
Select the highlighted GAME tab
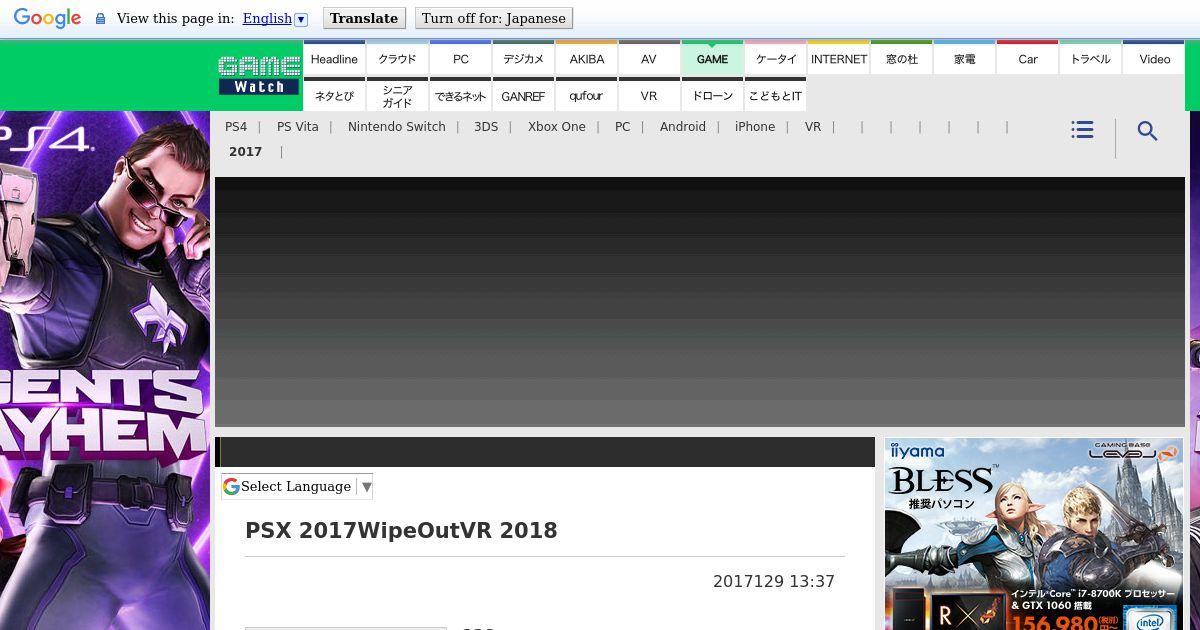(x=712, y=58)
